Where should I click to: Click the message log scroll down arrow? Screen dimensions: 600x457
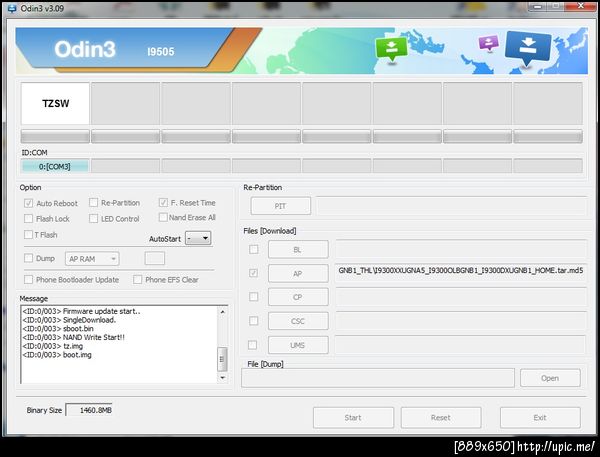point(222,377)
